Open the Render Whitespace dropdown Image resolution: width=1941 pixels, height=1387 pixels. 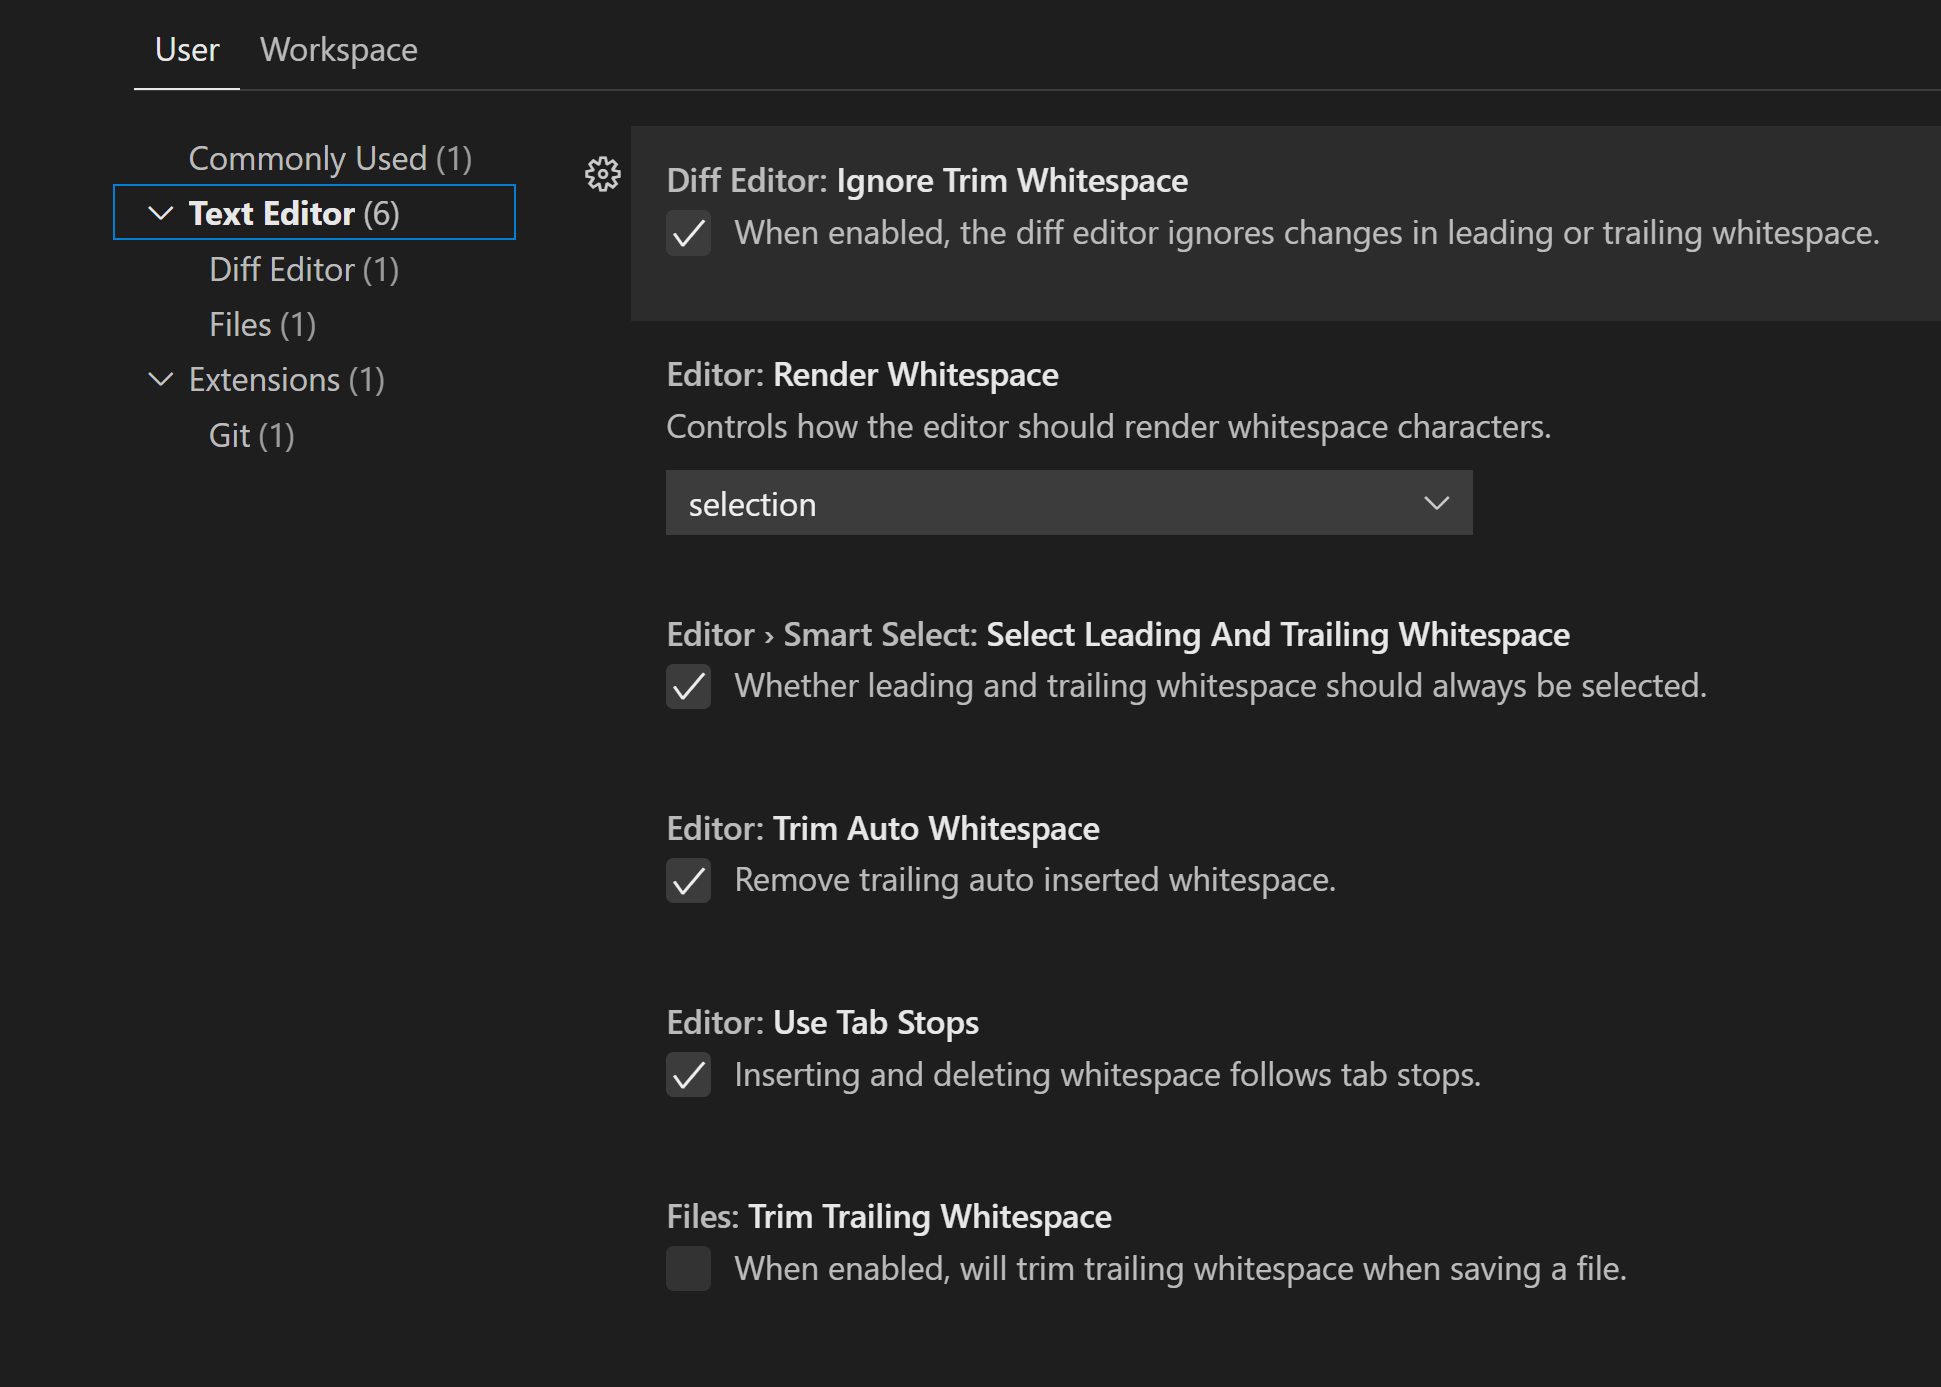pos(1437,503)
